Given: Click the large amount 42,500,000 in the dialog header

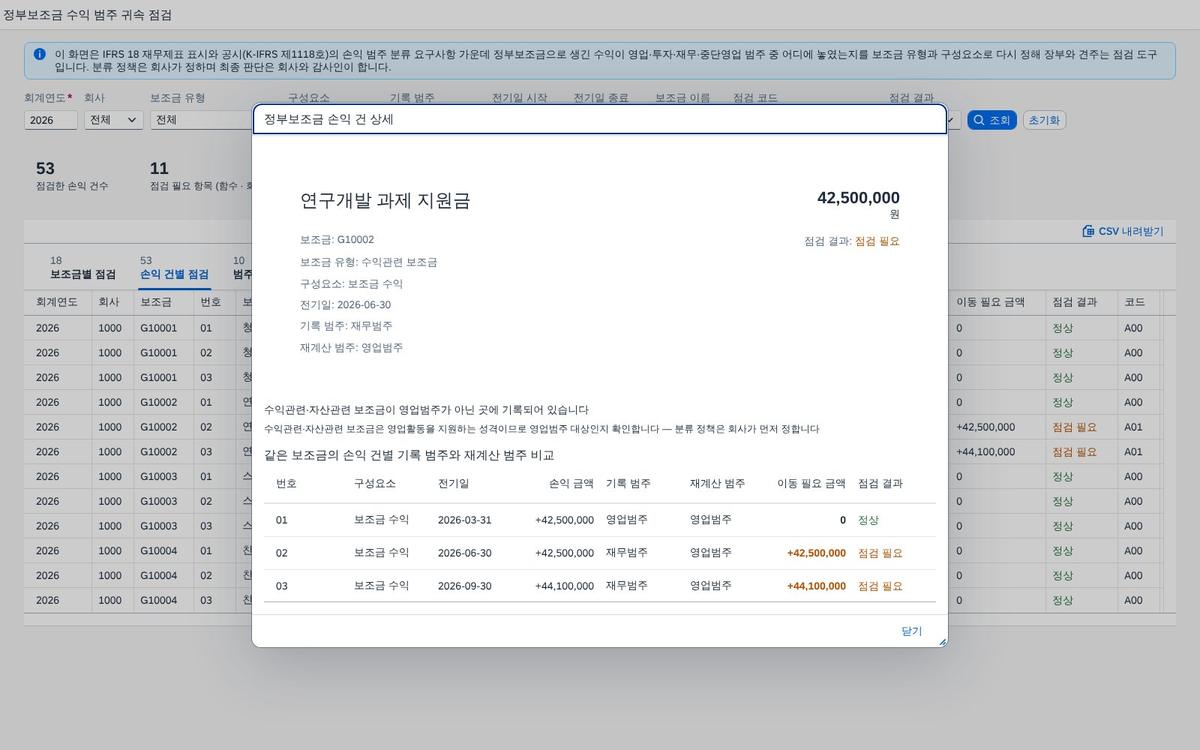Looking at the screenshot, I should (x=858, y=198).
